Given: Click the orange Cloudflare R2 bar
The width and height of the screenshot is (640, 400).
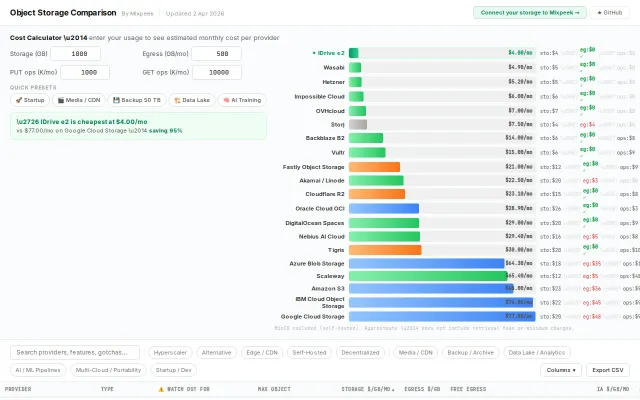Looking at the screenshot, I should coord(377,194).
